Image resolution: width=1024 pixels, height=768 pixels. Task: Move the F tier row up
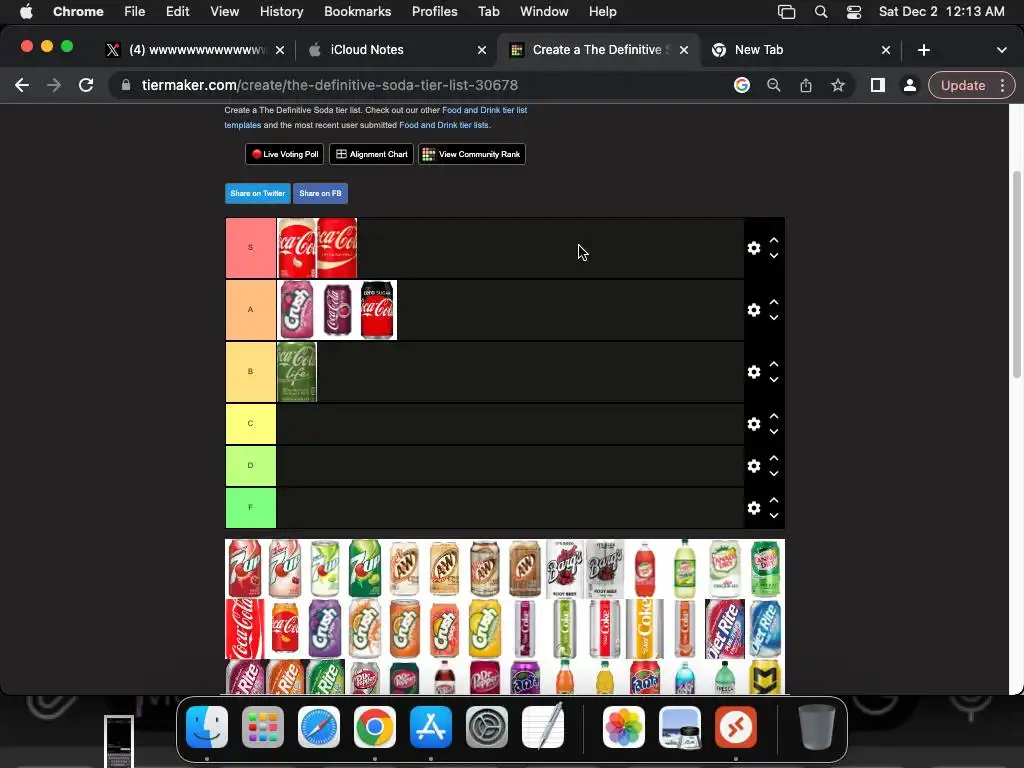(x=774, y=500)
